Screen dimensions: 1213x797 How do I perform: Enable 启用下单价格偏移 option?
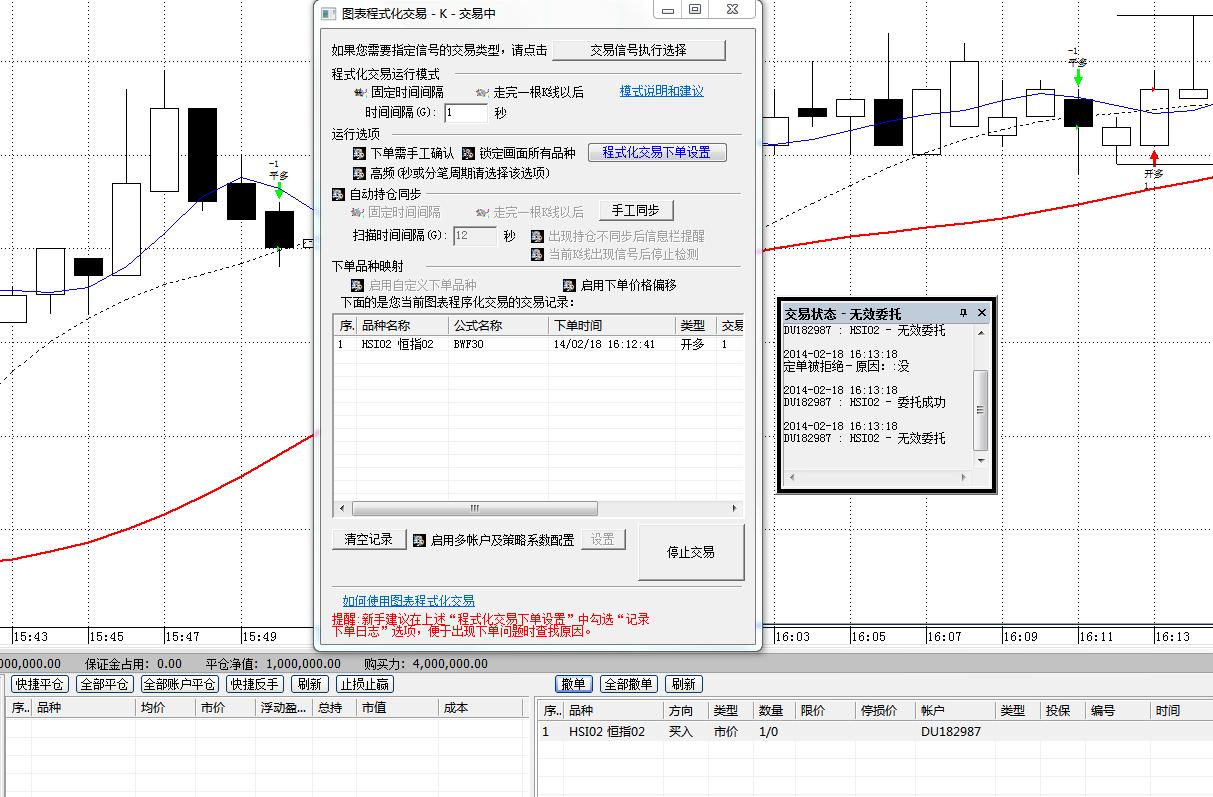click(x=569, y=285)
